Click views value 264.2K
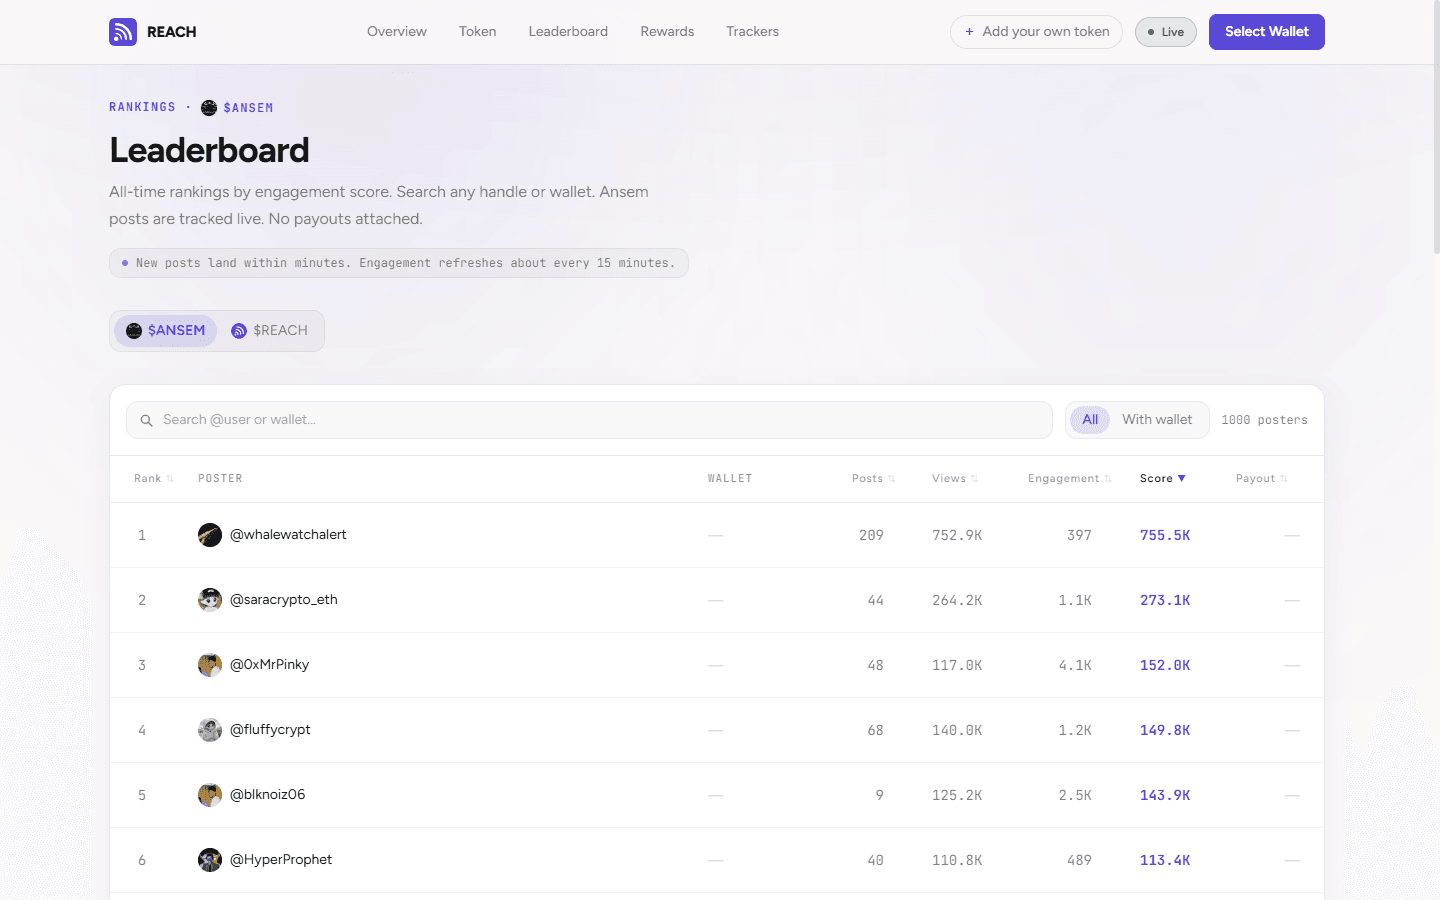Image resolution: width=1440 pixels, height=900 pixels. click(957, 601)
